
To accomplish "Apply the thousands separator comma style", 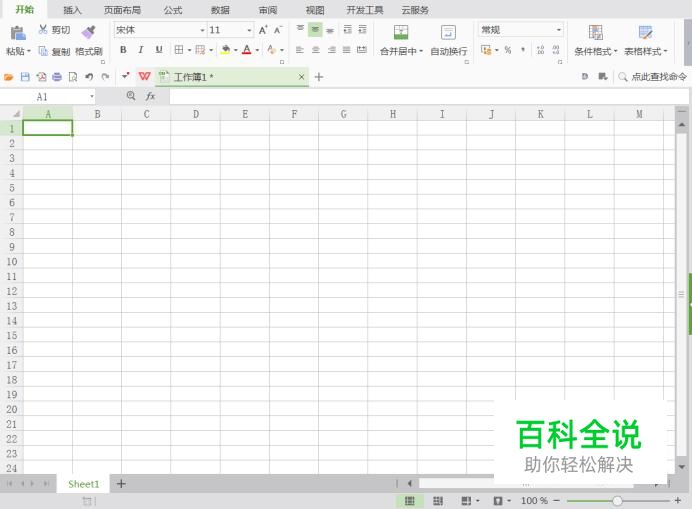I will click(x=523, y=50).
